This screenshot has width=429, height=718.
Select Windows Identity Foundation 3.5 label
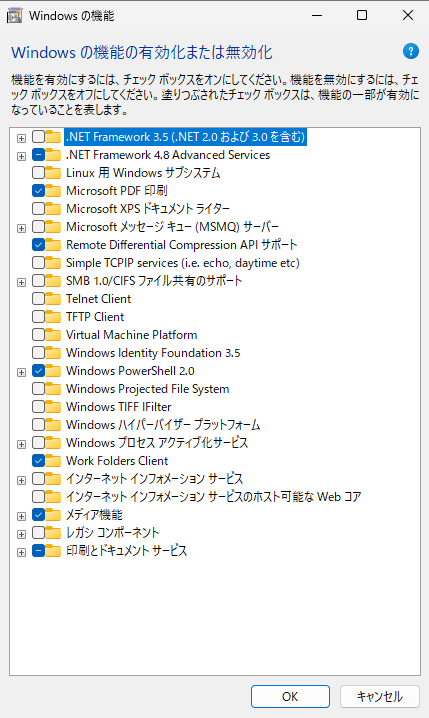coord(153,353)
